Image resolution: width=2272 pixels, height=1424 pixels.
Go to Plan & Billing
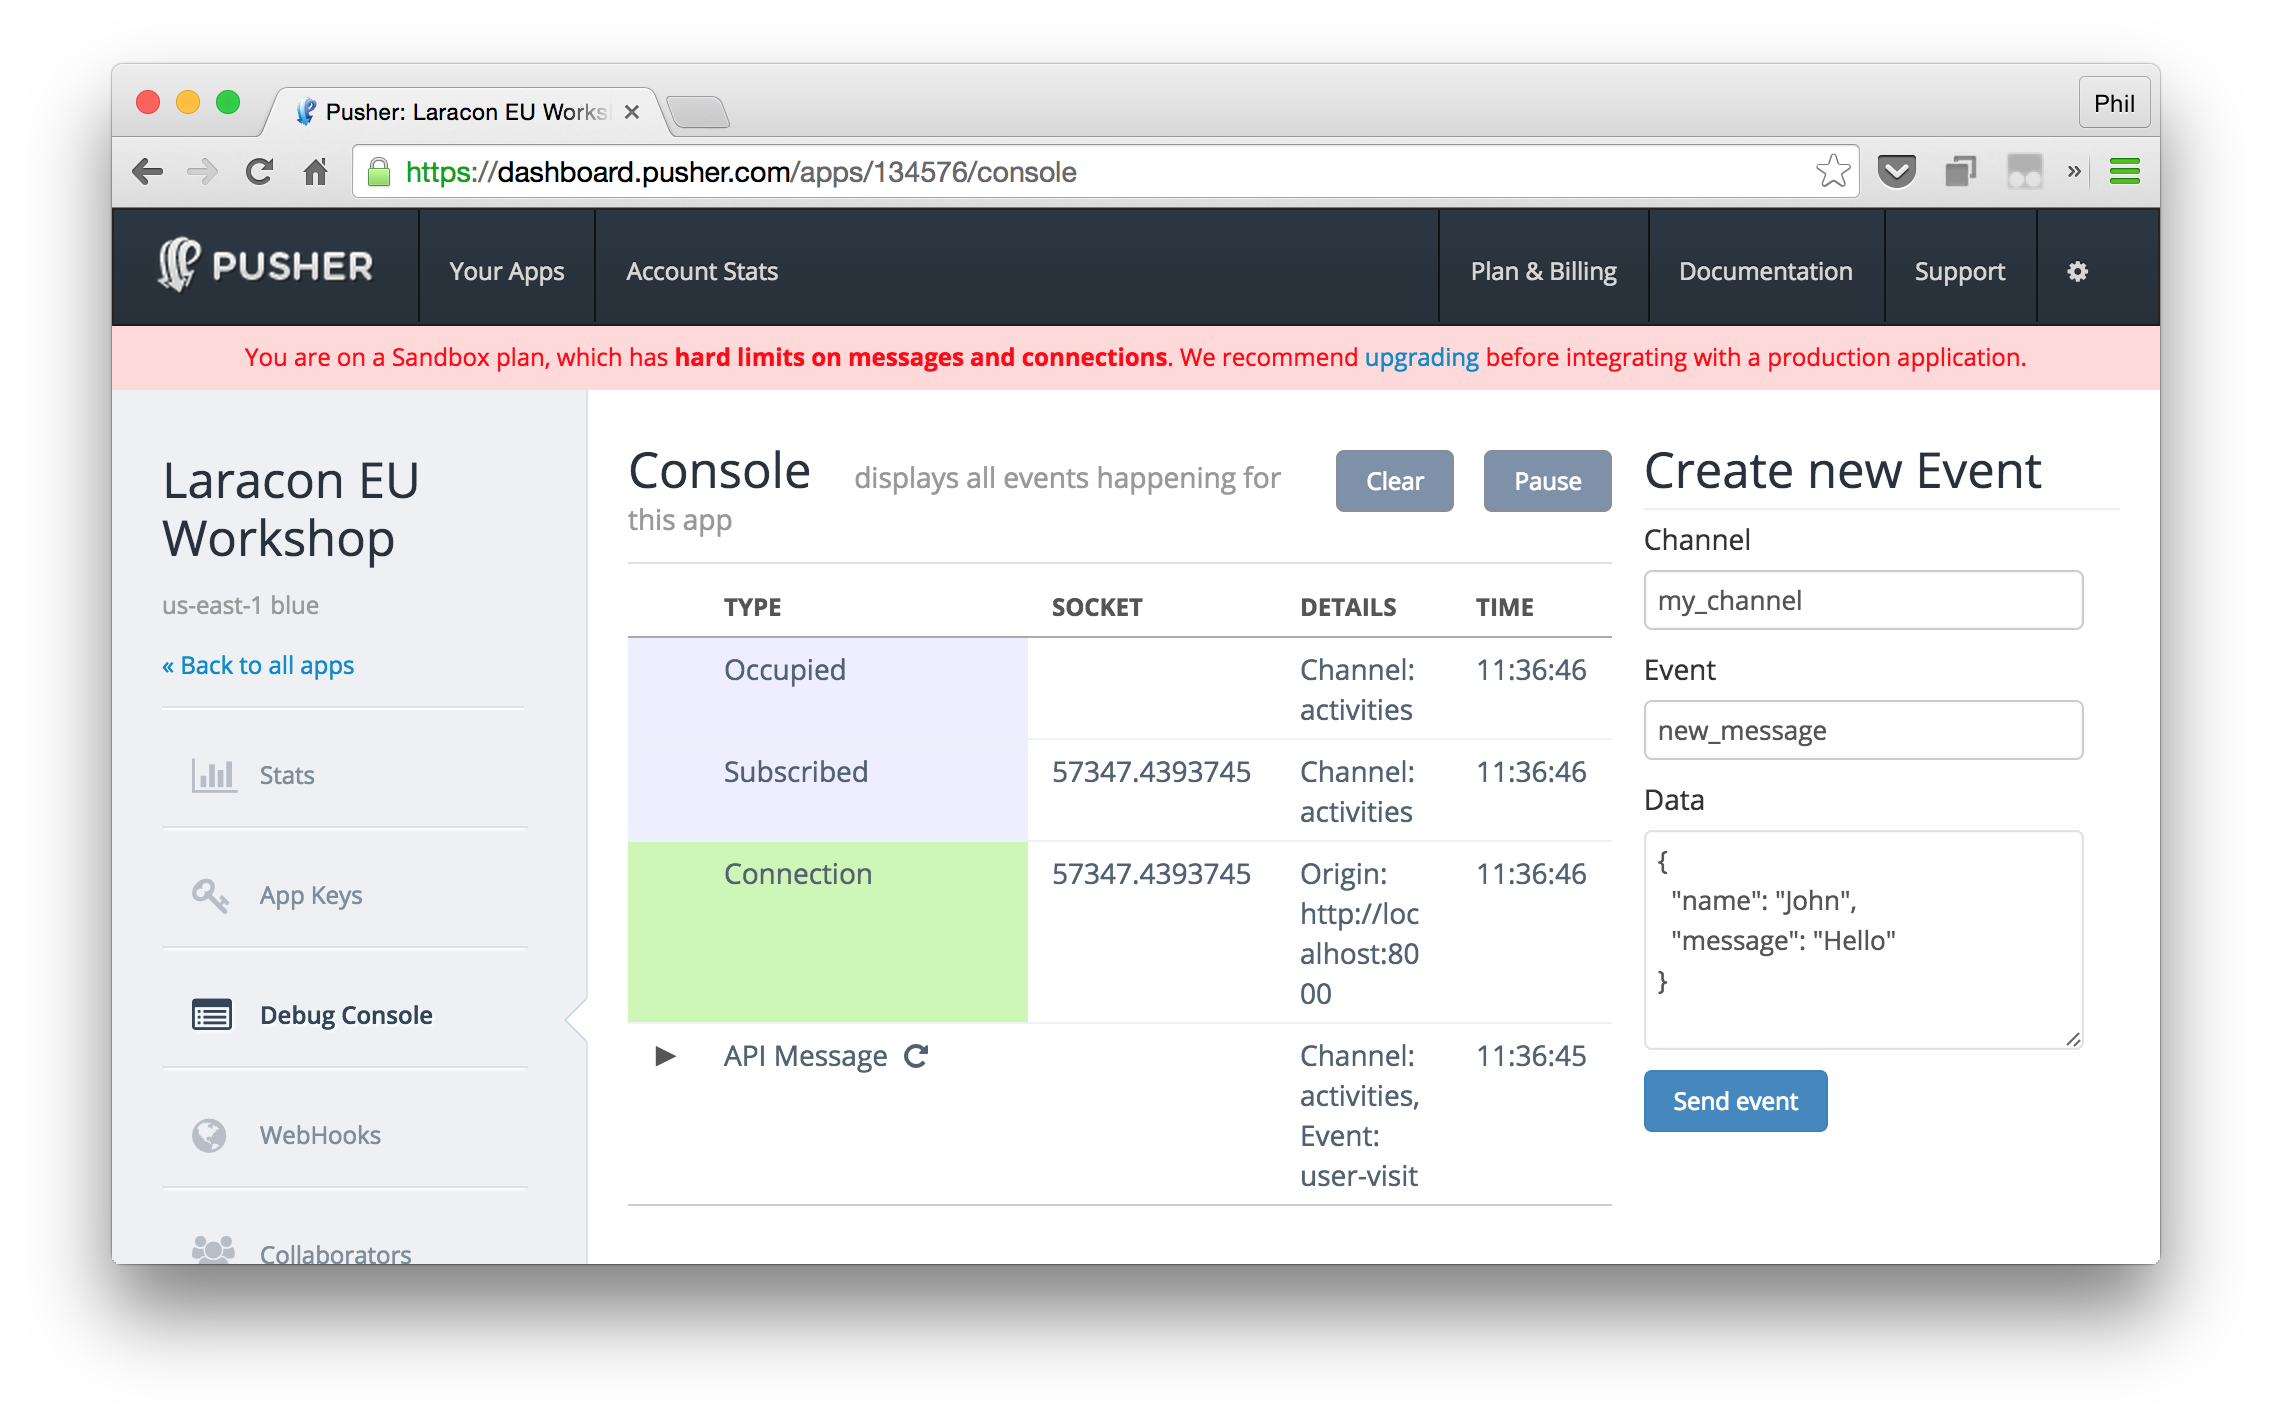click(x=1544, y=271)
